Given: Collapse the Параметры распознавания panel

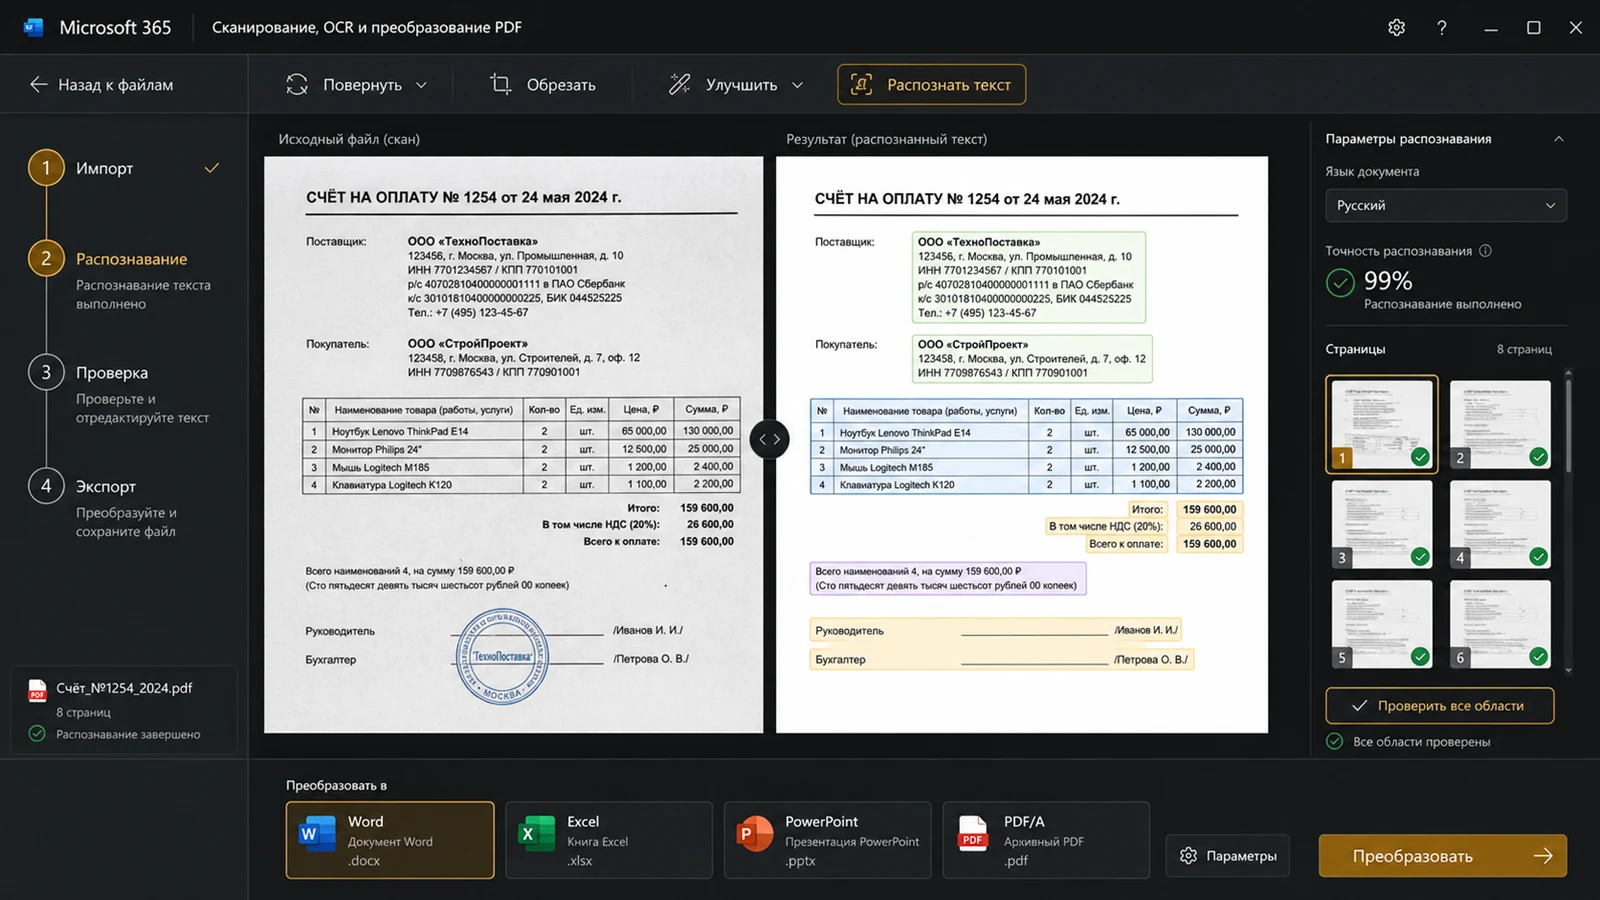Looking at the screenshot, I should 1558,139.
